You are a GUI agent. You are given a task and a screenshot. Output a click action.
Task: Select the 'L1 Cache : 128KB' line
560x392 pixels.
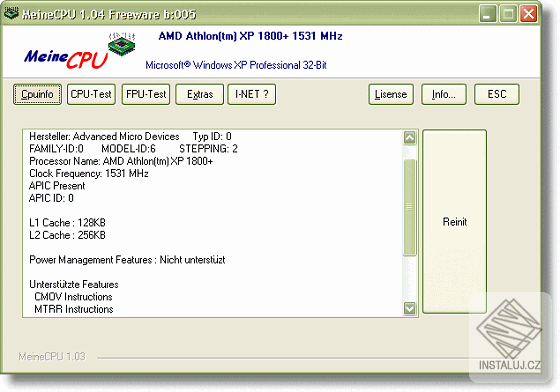click(67, 223)
